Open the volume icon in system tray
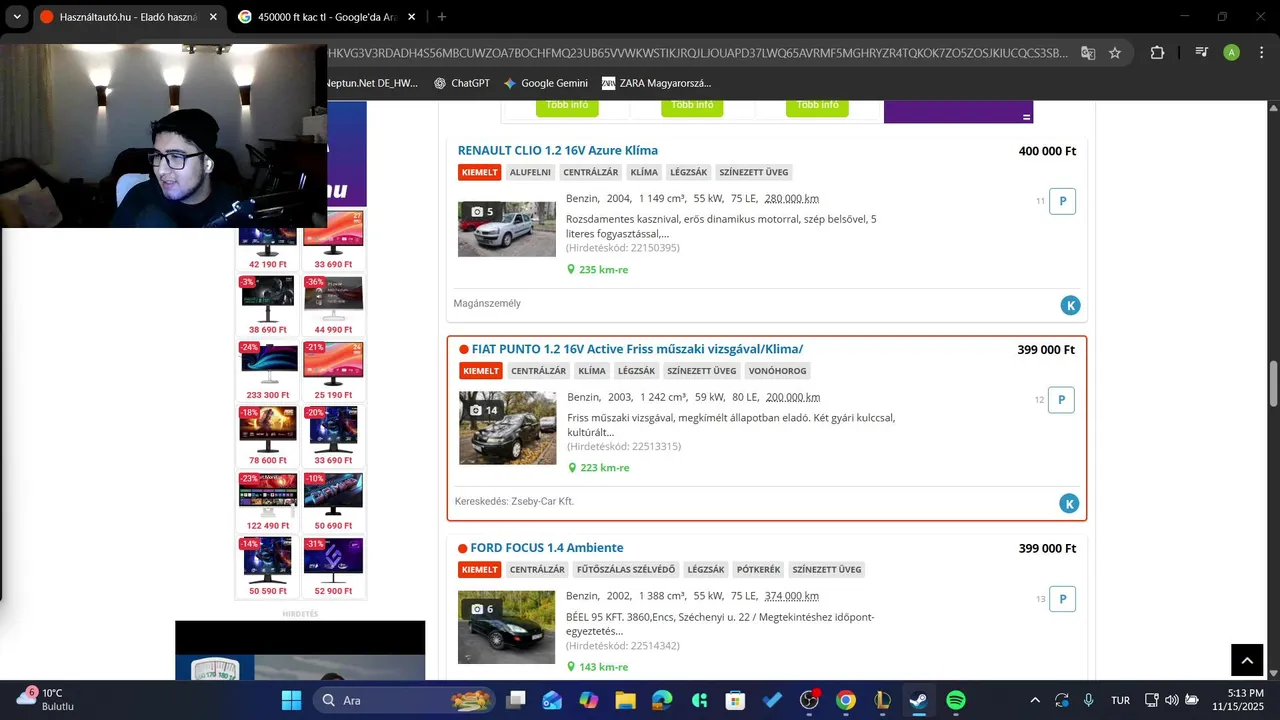Image resolution: width=1280 pixels, height=720 pixels. click(1172, 700)
